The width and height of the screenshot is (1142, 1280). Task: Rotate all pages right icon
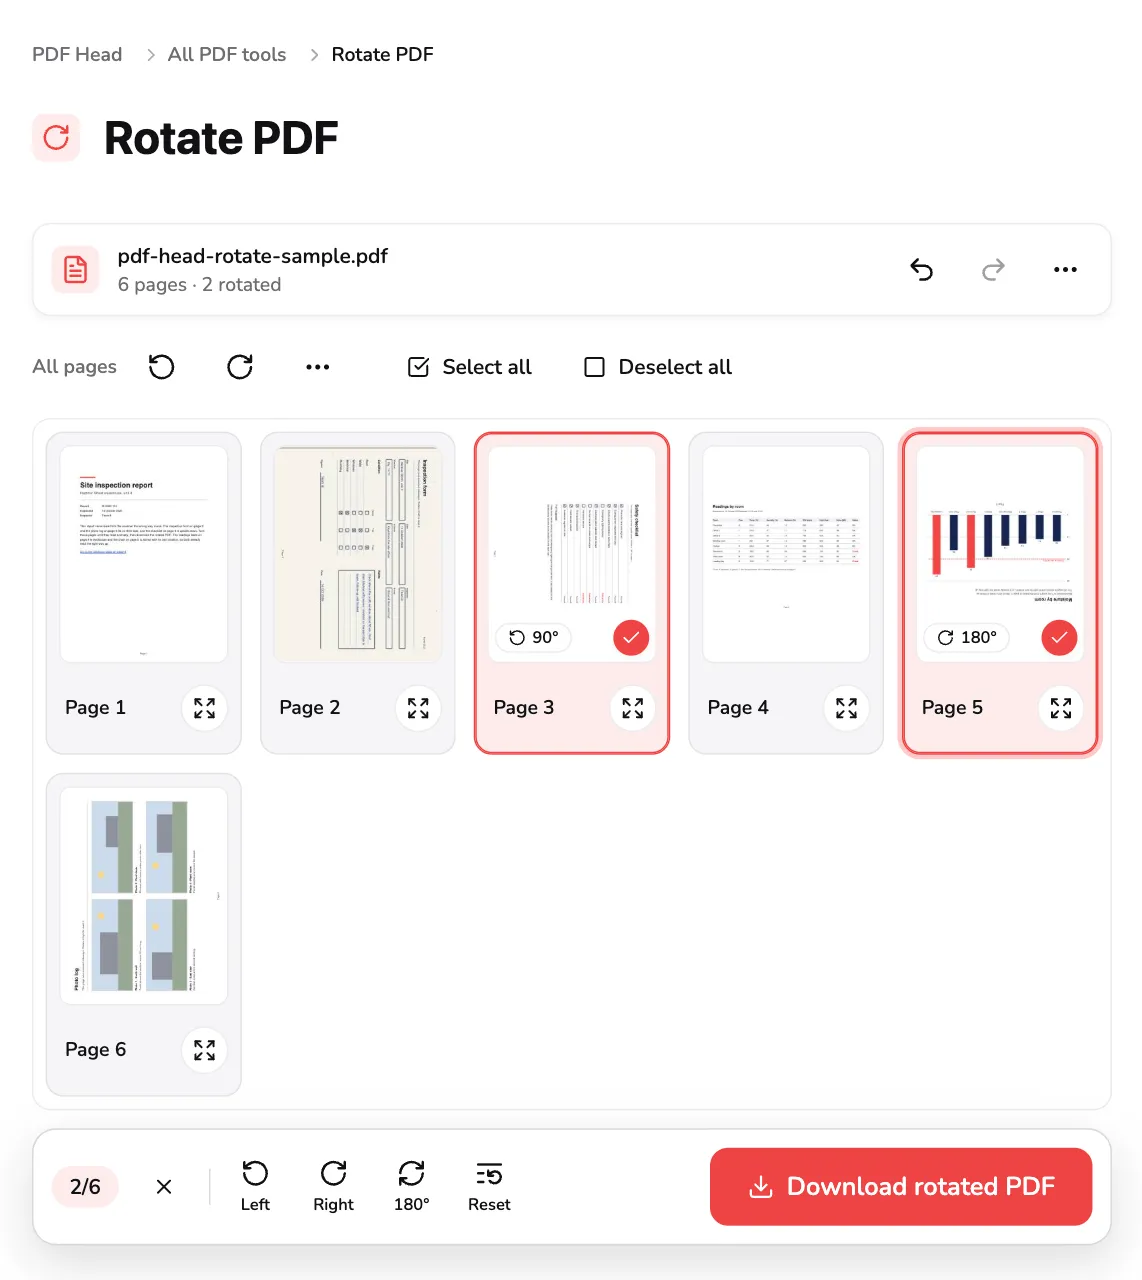coord(240,367)
